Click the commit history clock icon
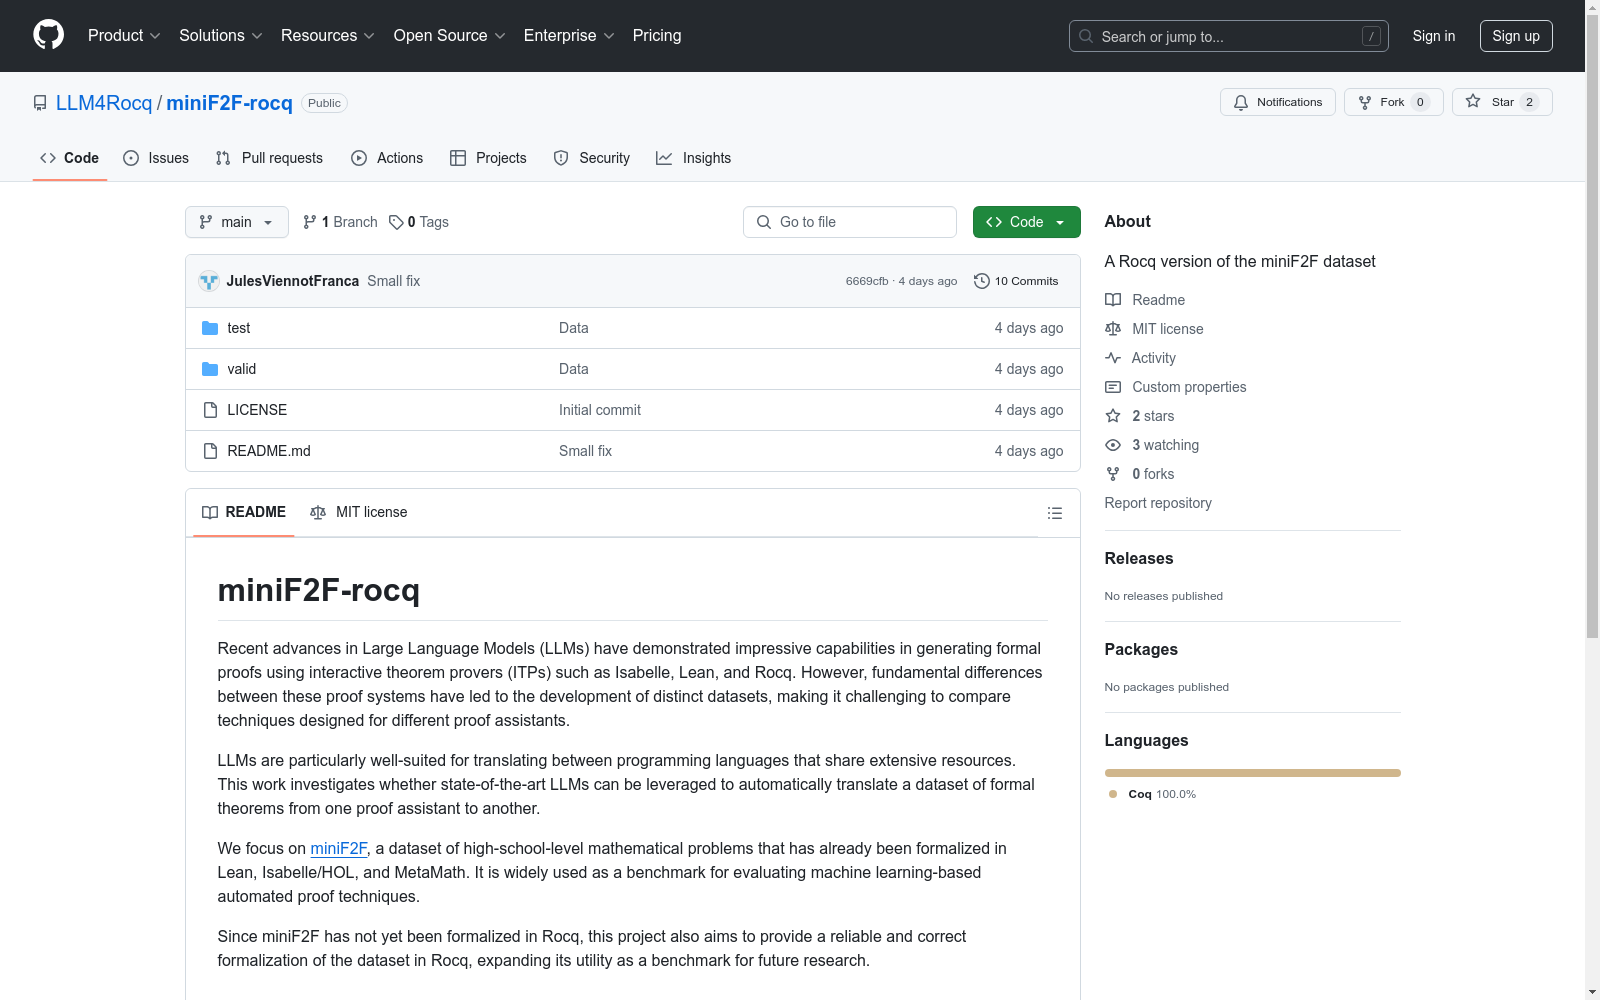1600x1000 pixels. [982, 281]
